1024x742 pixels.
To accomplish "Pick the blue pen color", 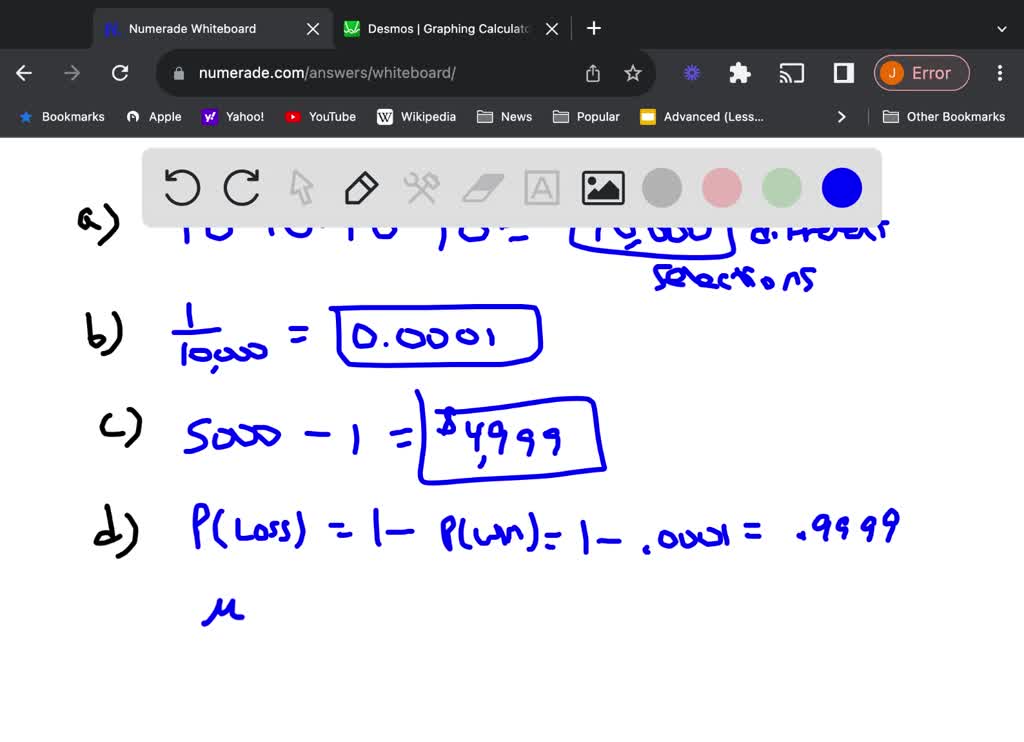I will point(842,187).
